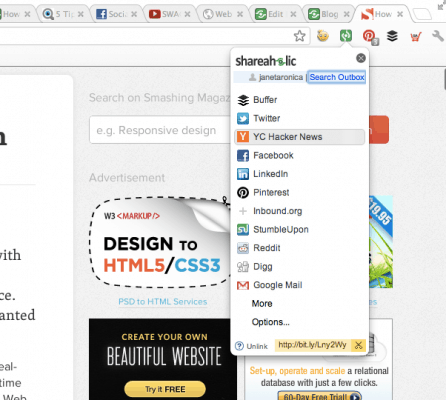The width and height of the screenshot is (446, 400).
Task: Share page to Twitter
Action: click(300, 118)
